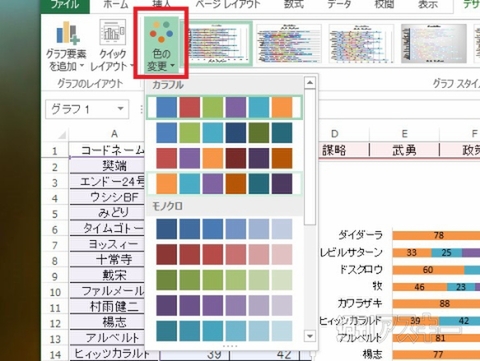The height and width of the screenshot is (361, 480).
Task: Select column E header
Action: coord(404,134)
